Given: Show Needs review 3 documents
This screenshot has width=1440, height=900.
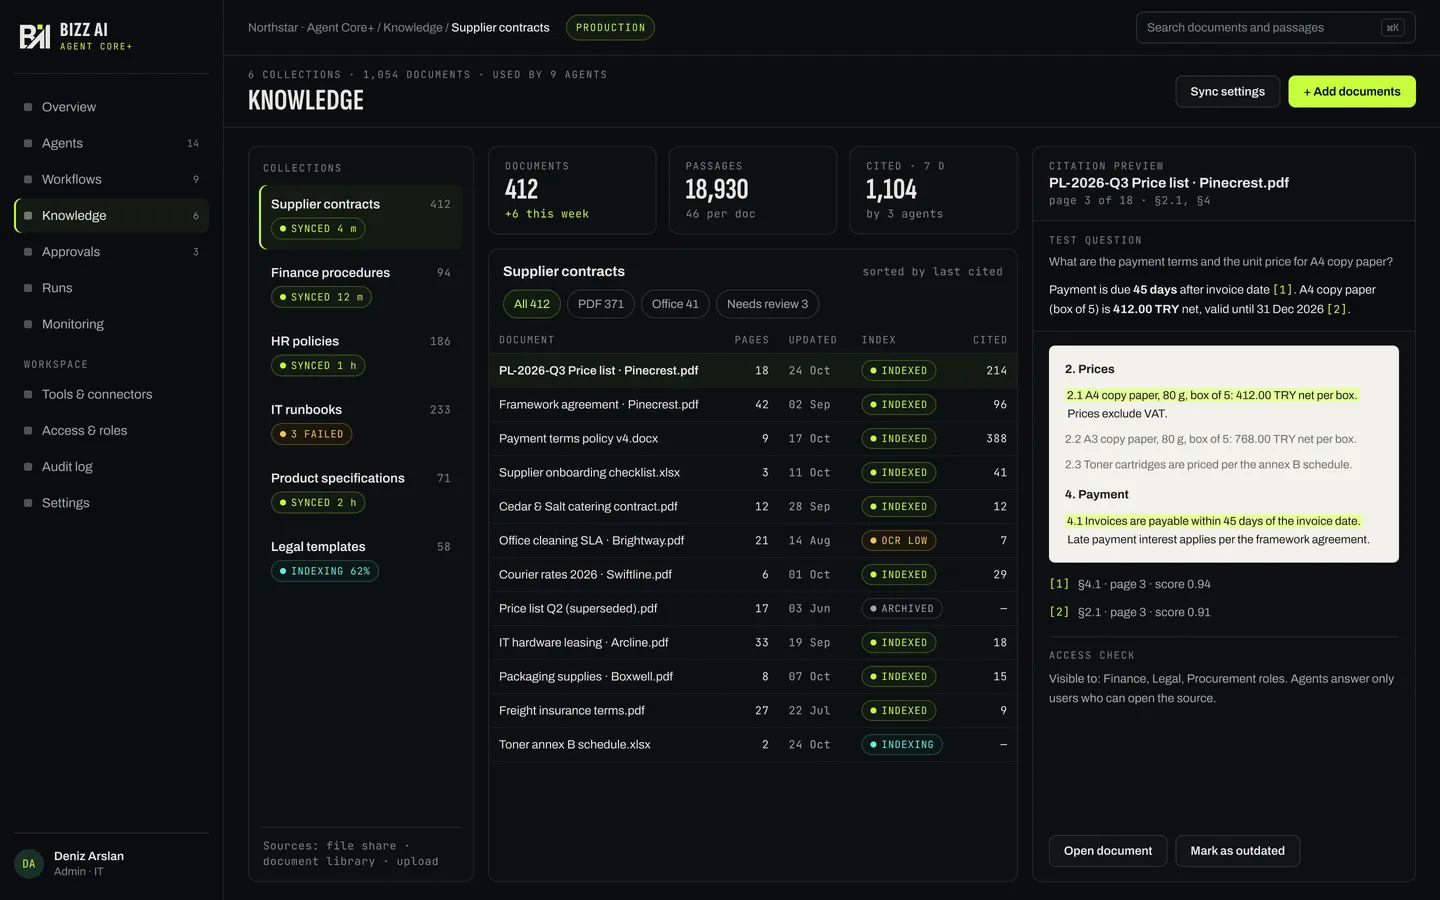Looking at the screenshot, I should click(x=767, y=304).
